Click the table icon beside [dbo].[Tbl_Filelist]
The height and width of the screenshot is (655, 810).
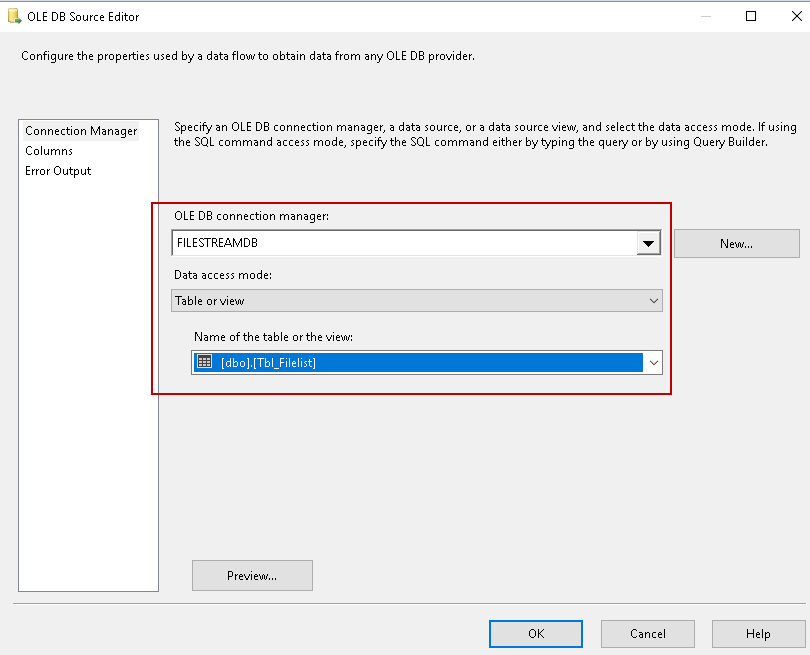205,362
